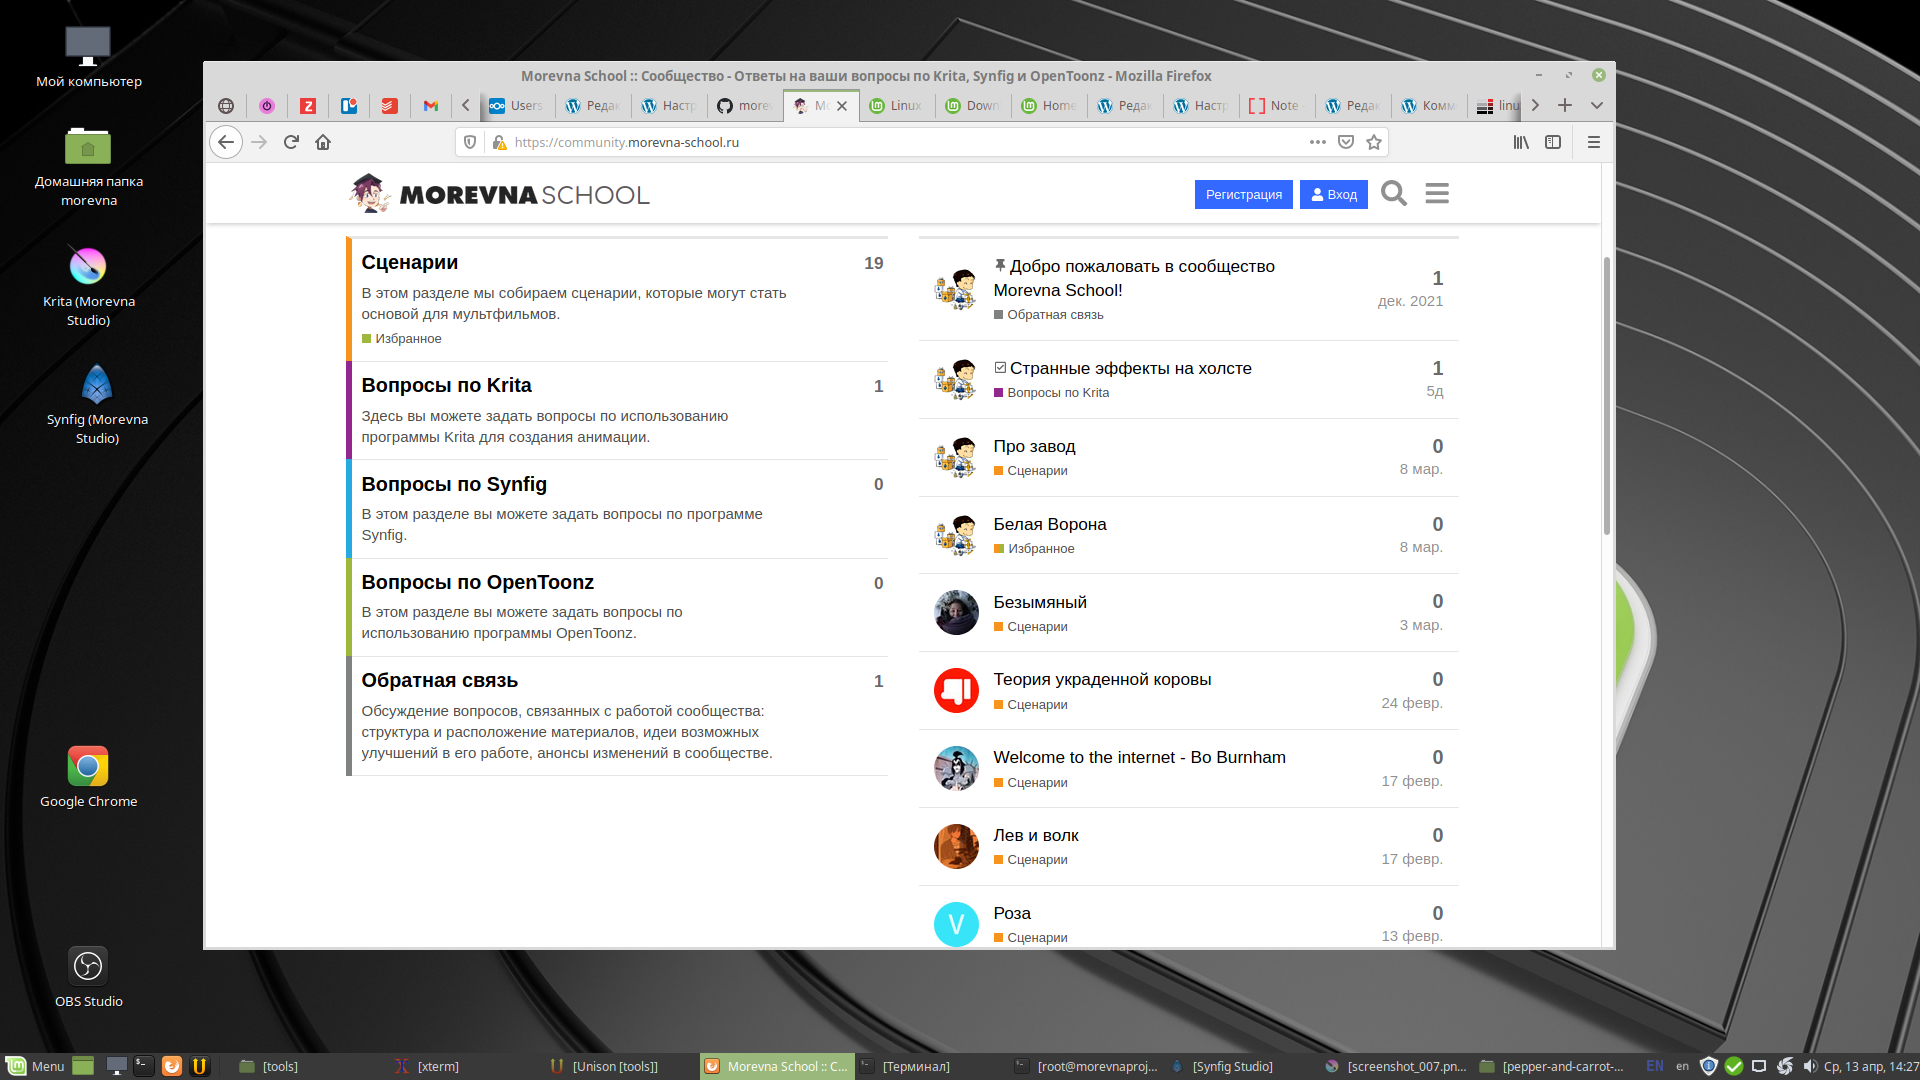The height and width of the screenshot is (1080, 1920).
Task: Open the red Z pinned tab
Action: (308, 105)
